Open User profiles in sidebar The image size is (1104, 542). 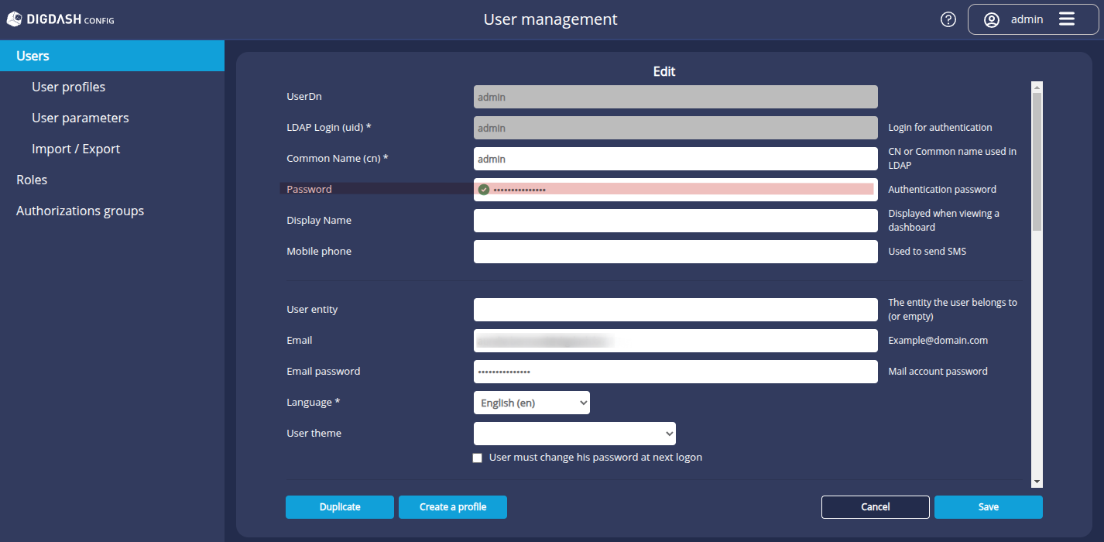[x=68, y=87]
